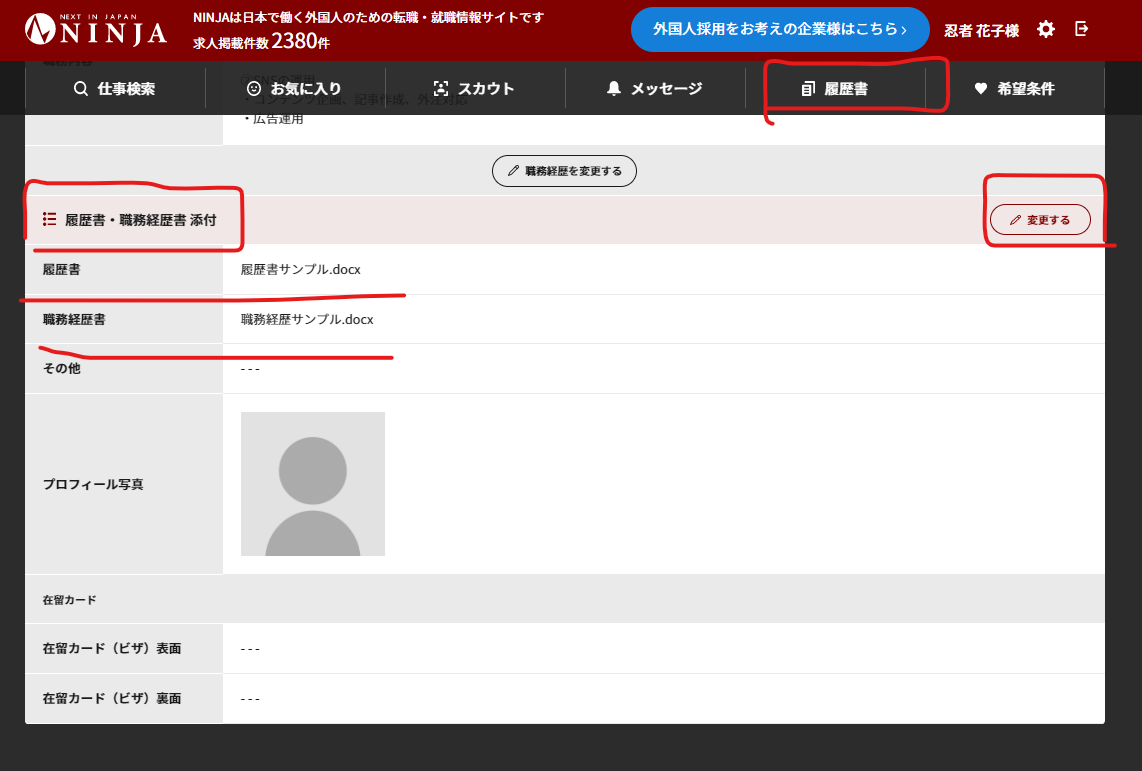Click the bell icon for メッセージ
Image resolution: width=1142 pixels, height=771 pixels.
[614, 88]
